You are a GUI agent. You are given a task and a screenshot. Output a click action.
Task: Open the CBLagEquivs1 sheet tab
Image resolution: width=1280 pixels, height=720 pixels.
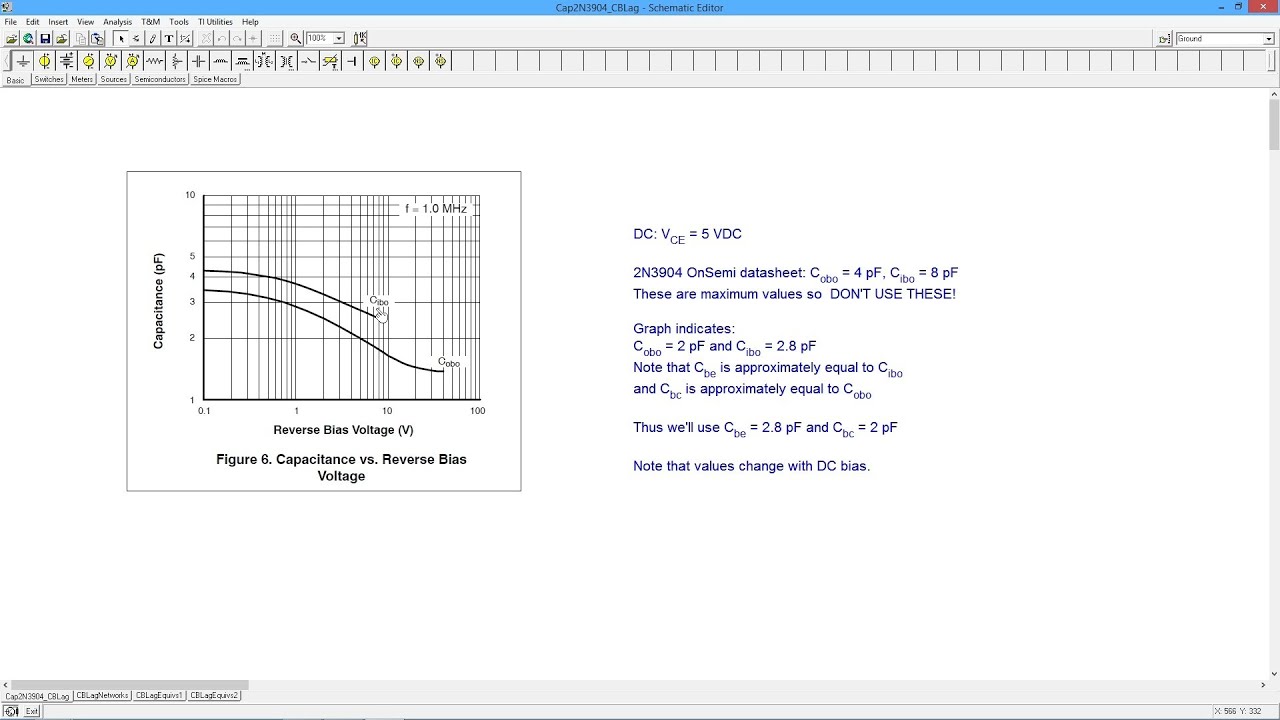pos(159,695)
